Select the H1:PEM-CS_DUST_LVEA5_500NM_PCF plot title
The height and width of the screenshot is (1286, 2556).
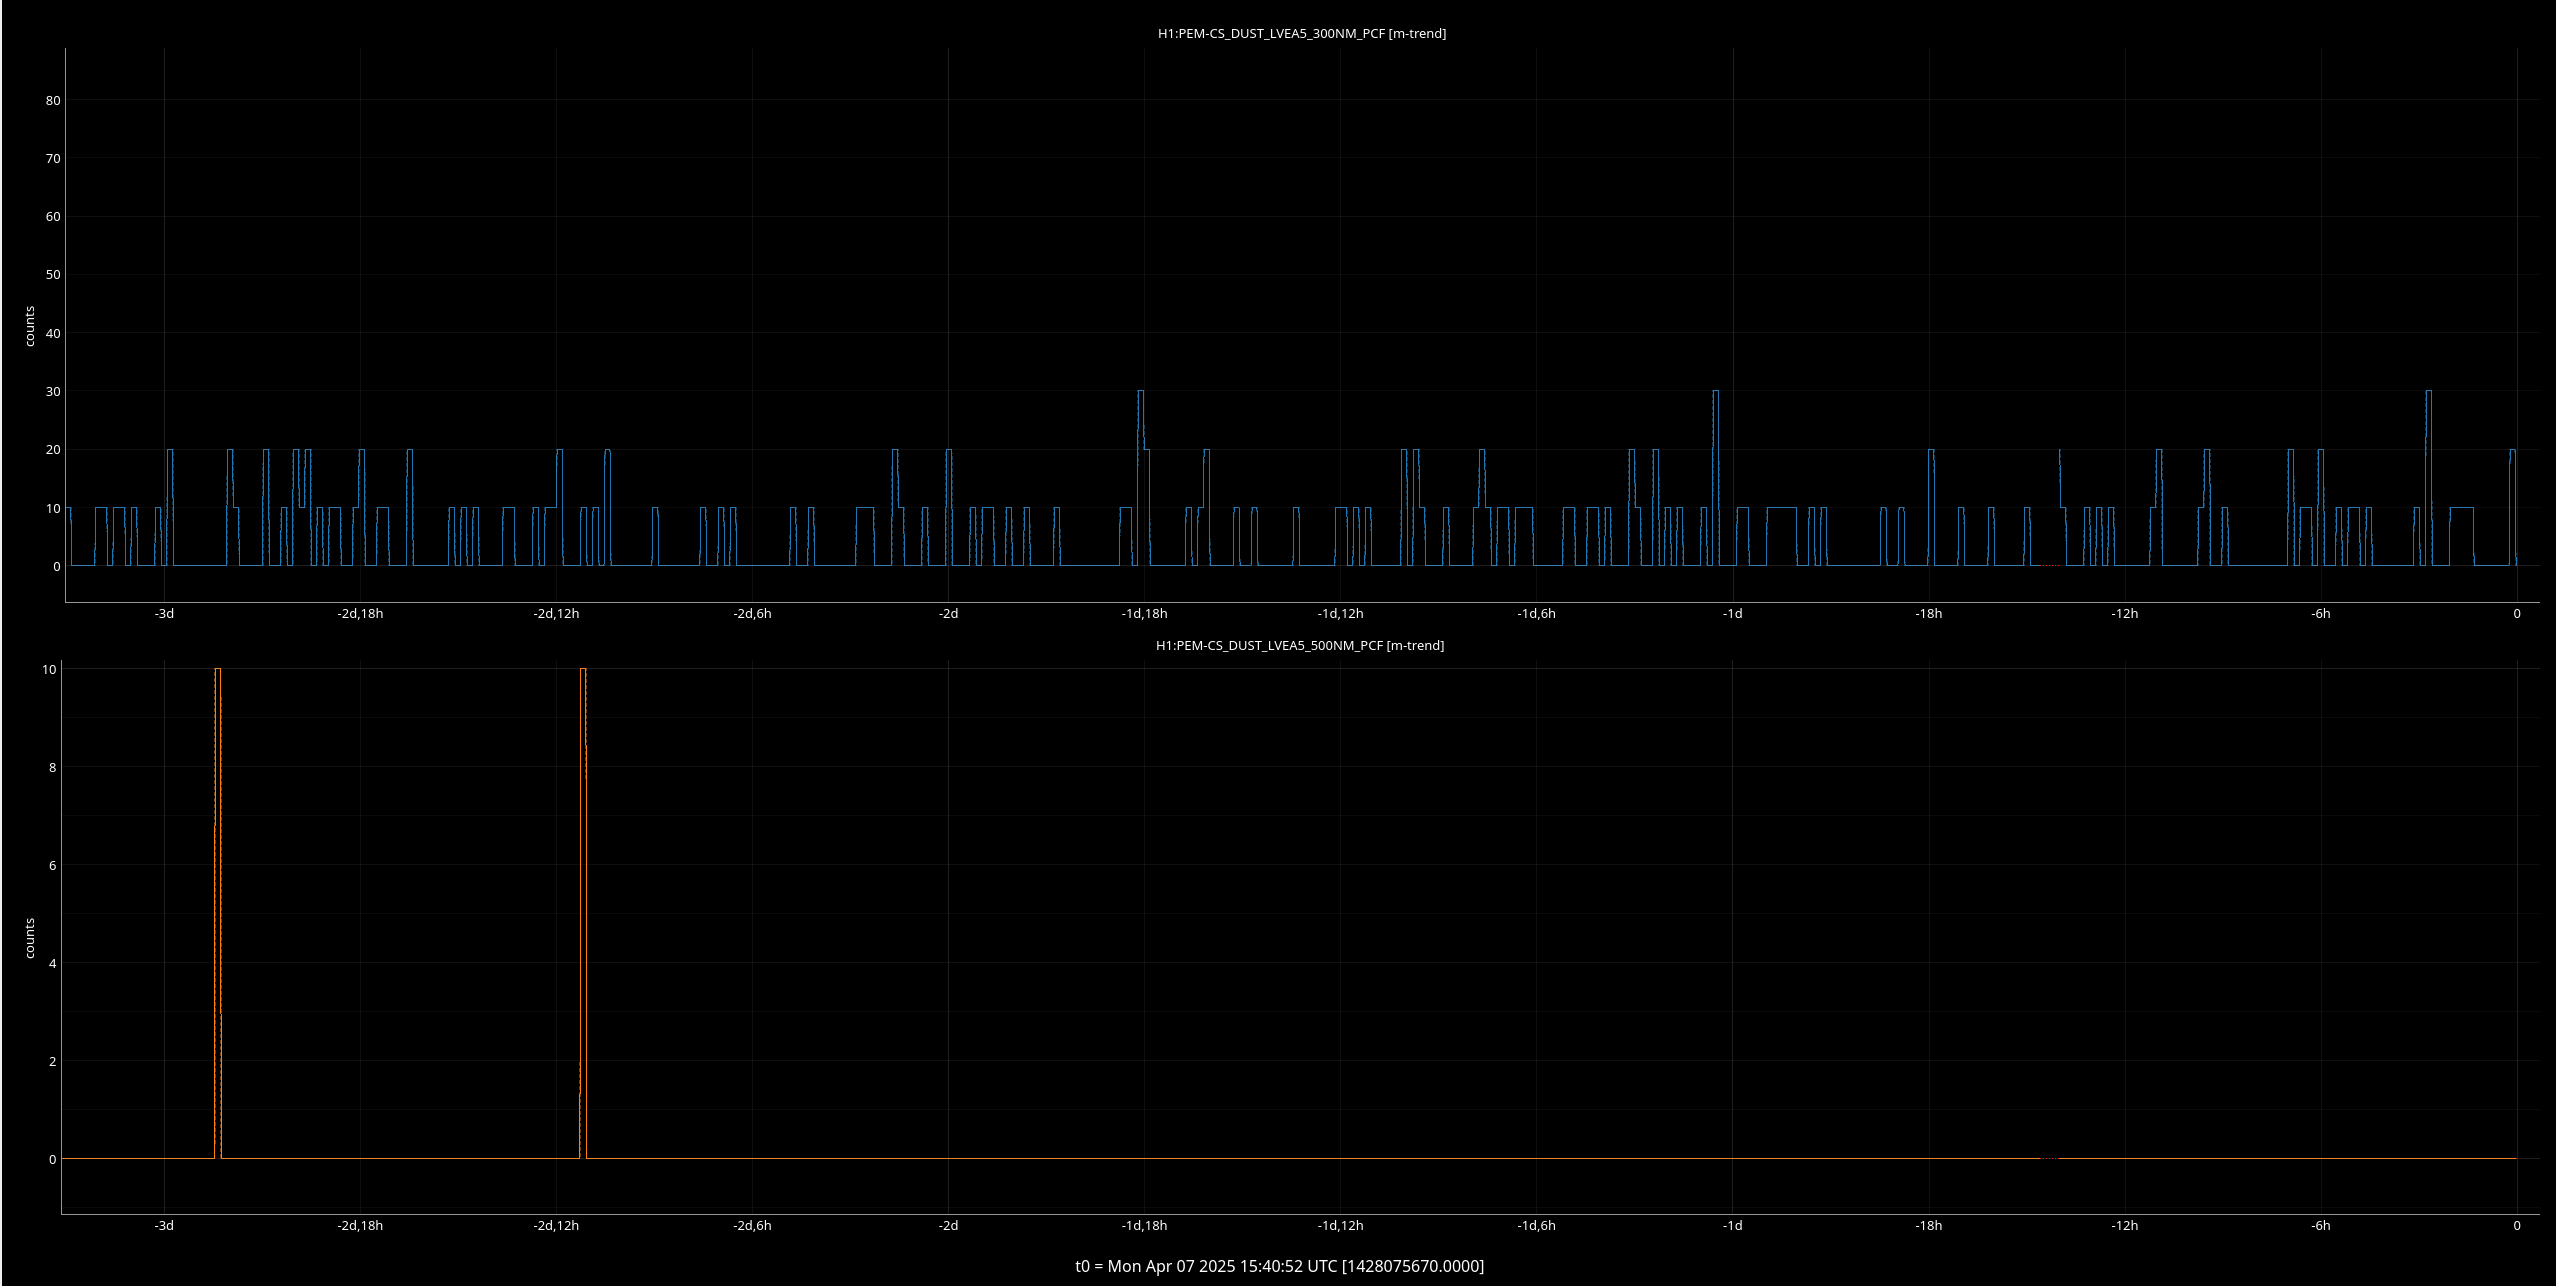(x=1300, y=645)
